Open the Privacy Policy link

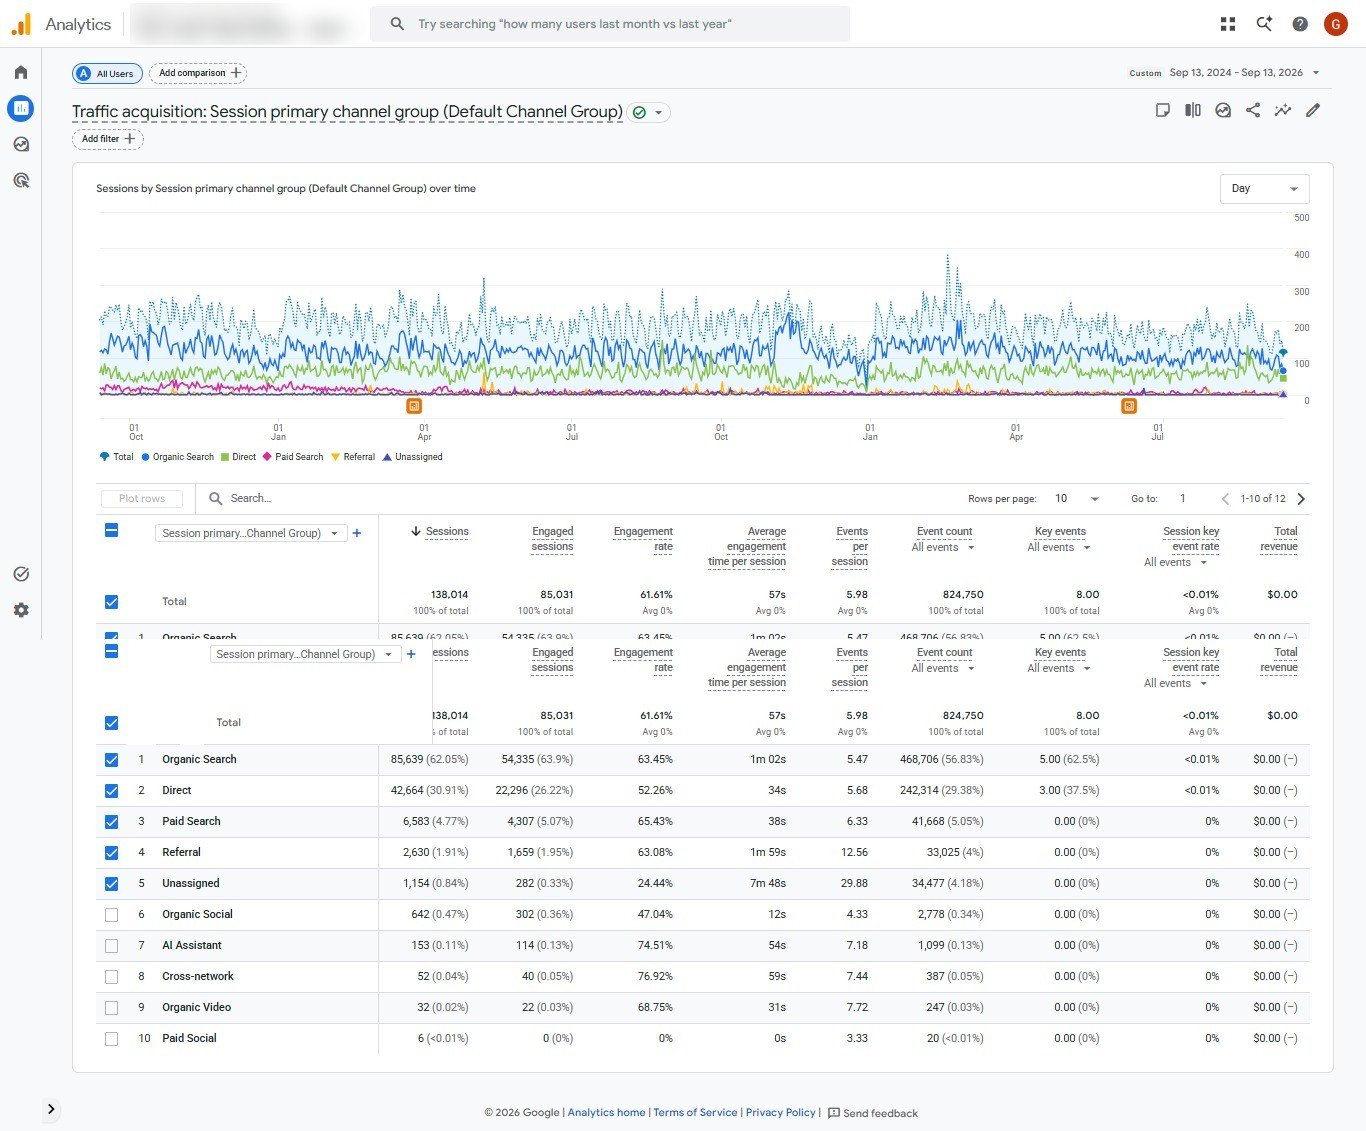781,1113
